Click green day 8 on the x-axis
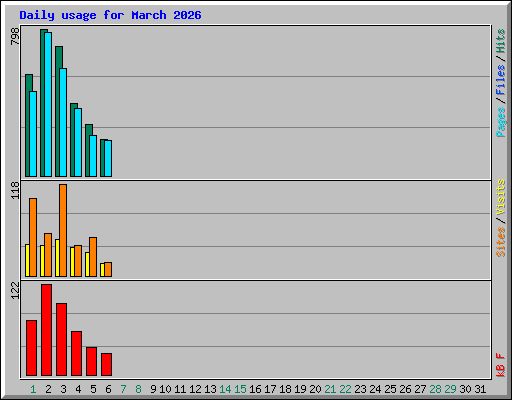 tap(138, 389)
